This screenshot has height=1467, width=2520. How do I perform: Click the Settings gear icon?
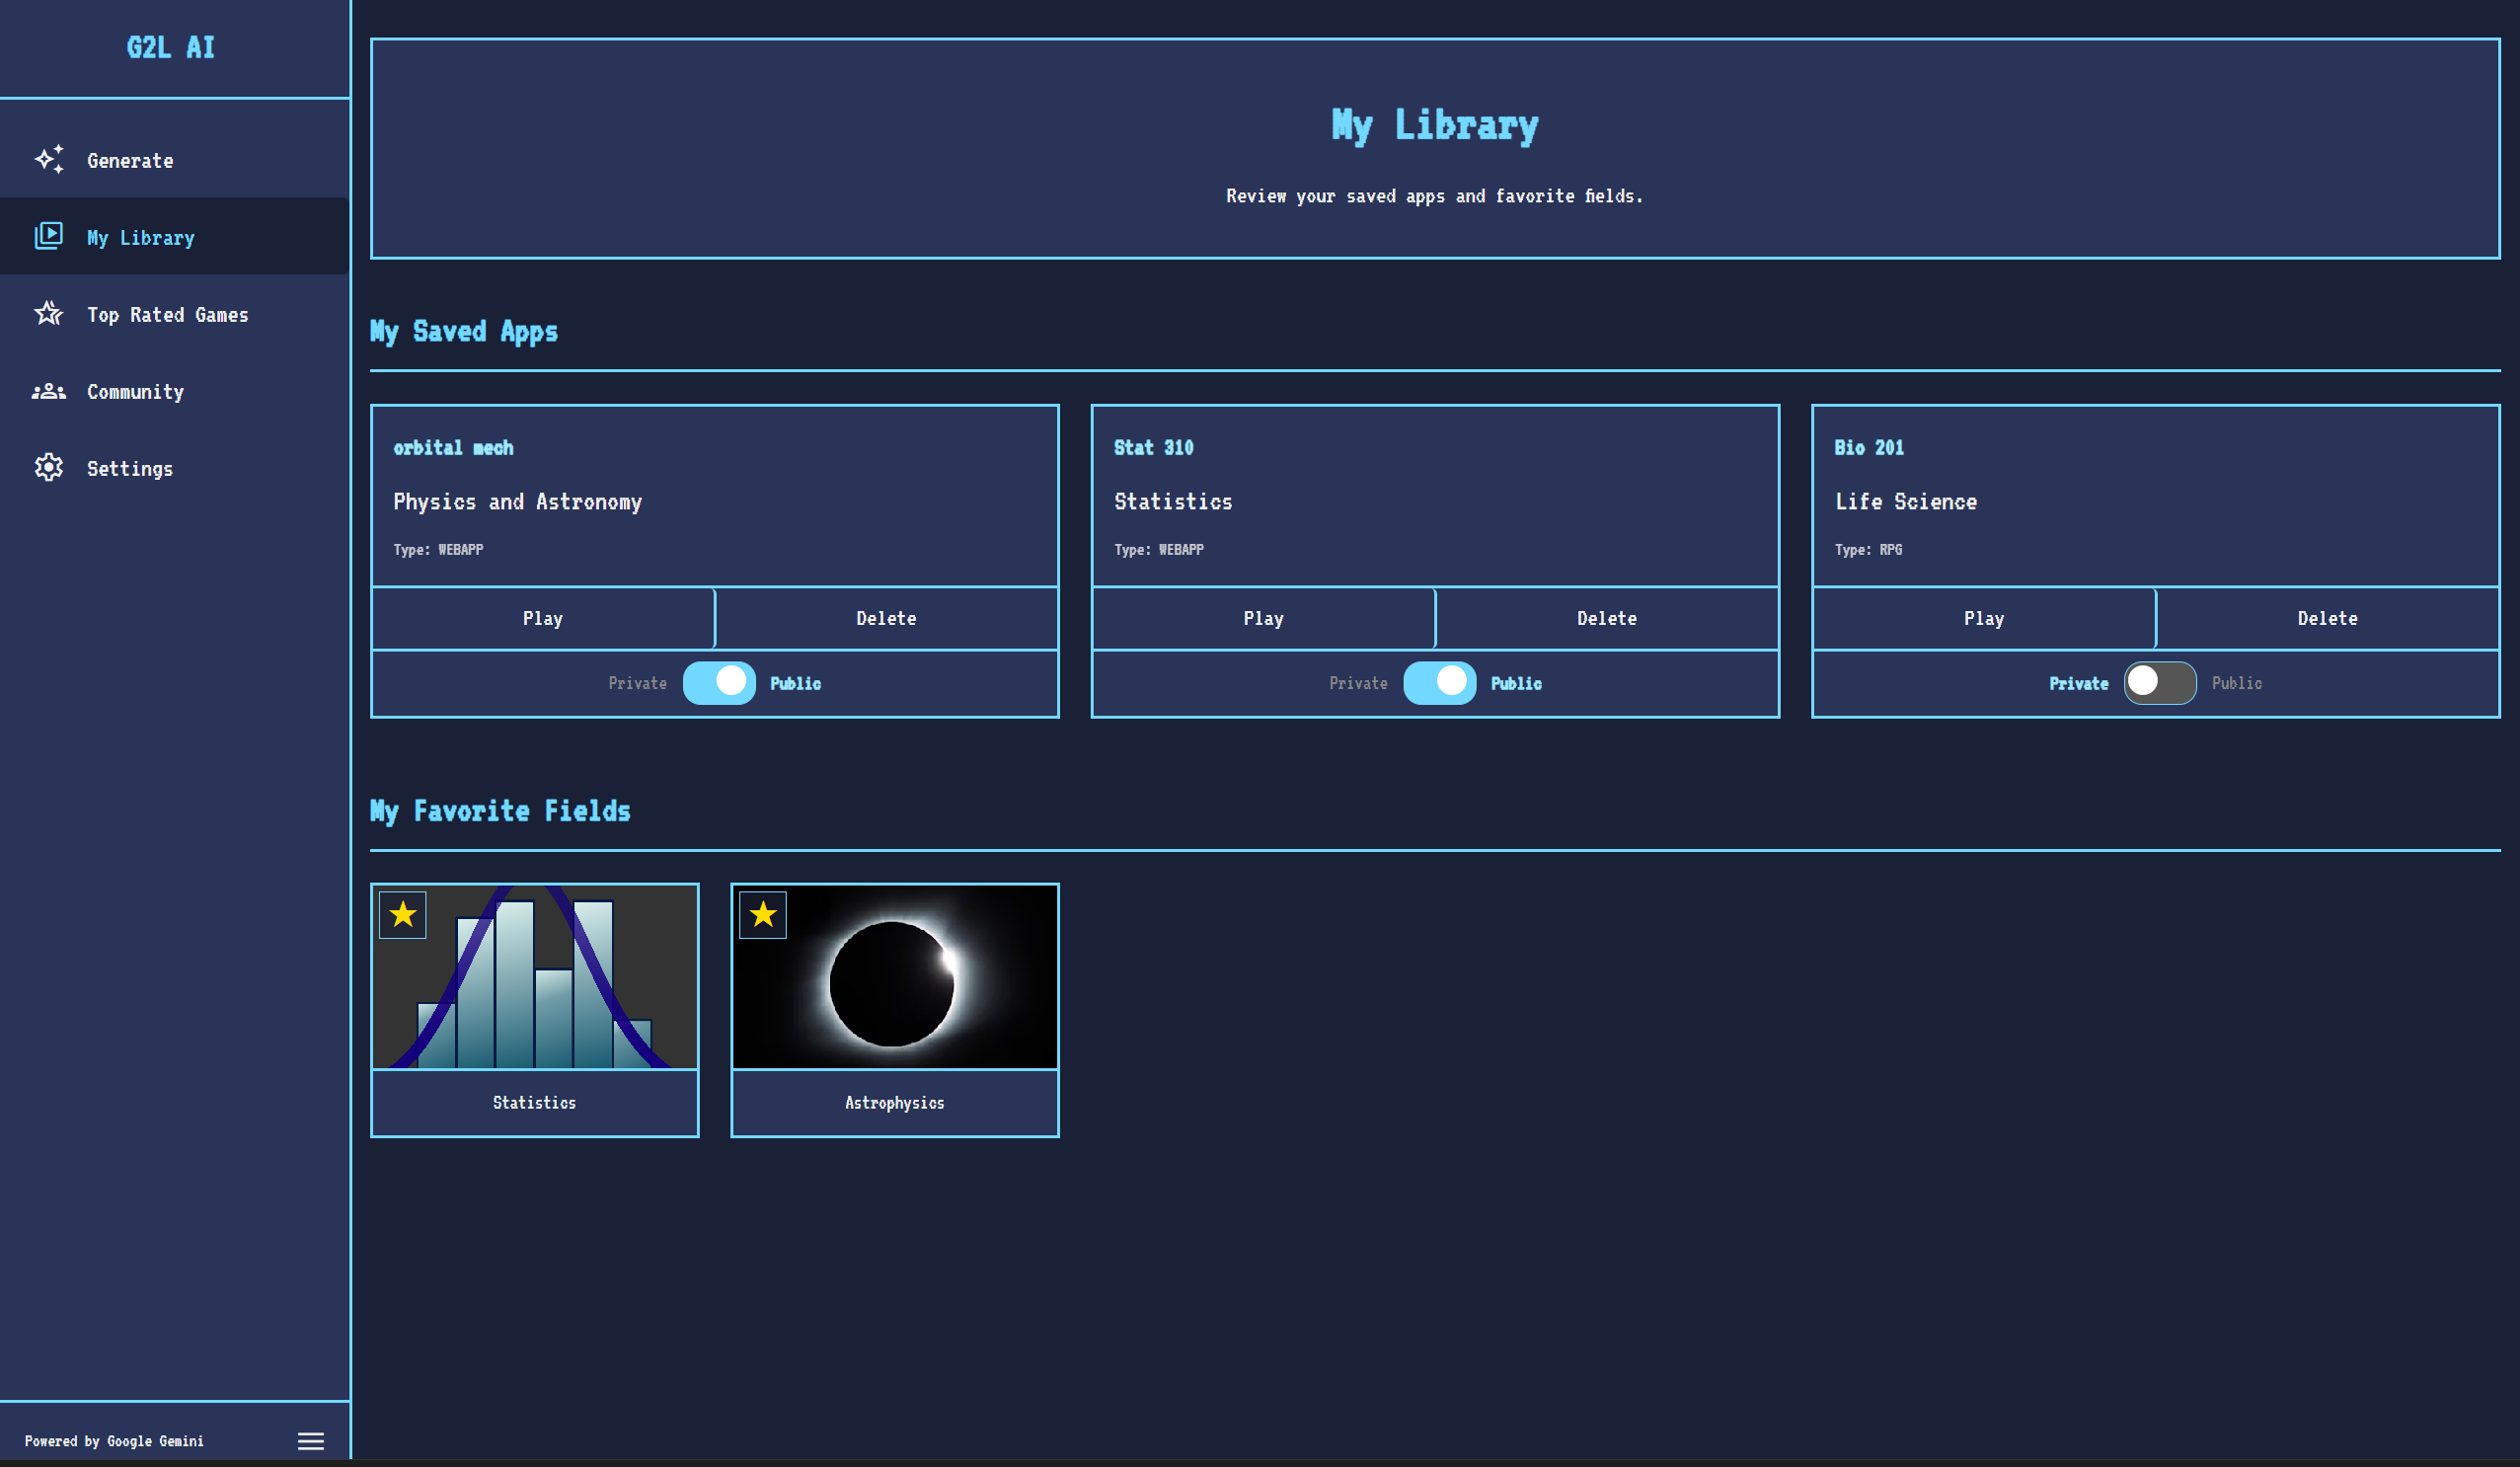[x=49, y=467]
